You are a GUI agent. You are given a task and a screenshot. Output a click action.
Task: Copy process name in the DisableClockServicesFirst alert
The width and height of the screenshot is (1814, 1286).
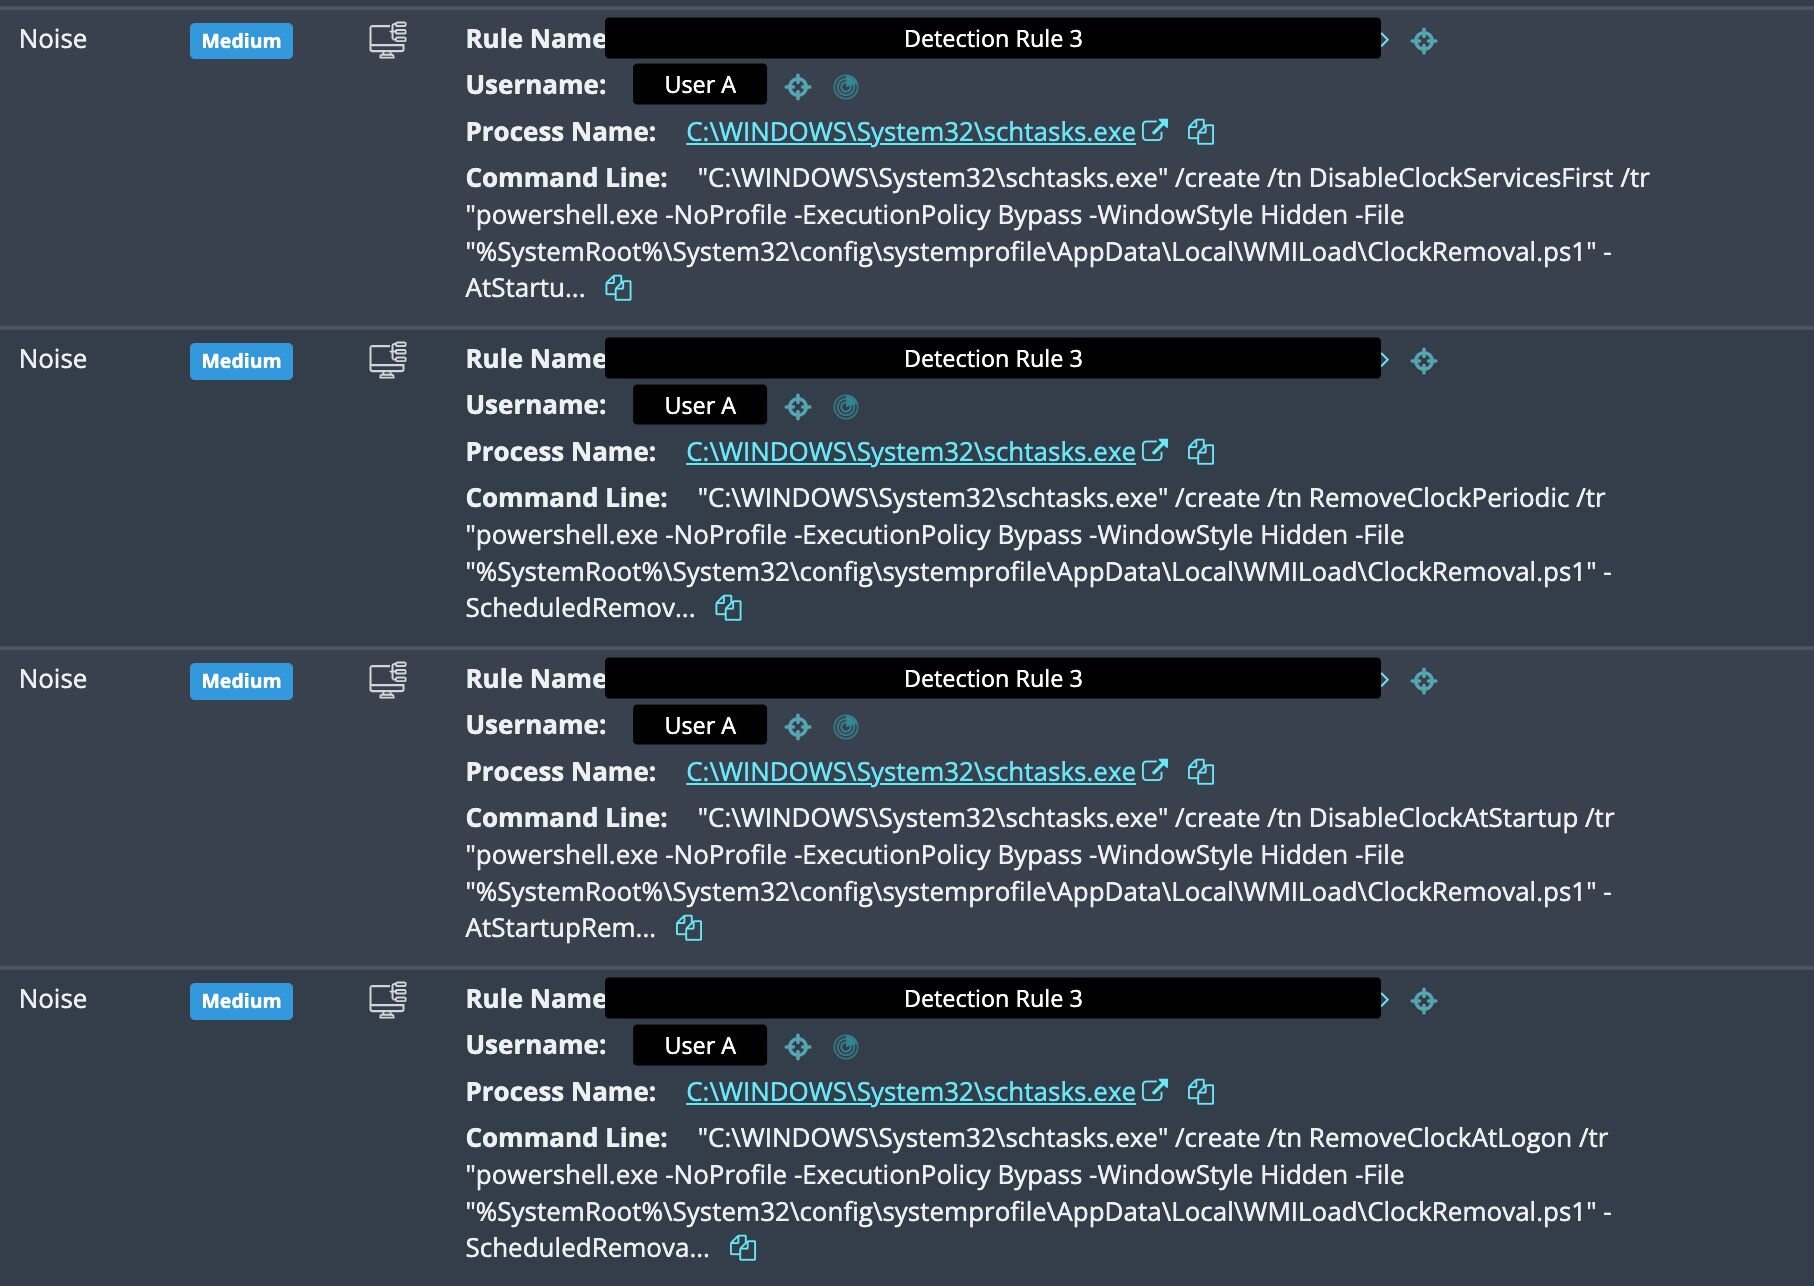point(1200,132)
